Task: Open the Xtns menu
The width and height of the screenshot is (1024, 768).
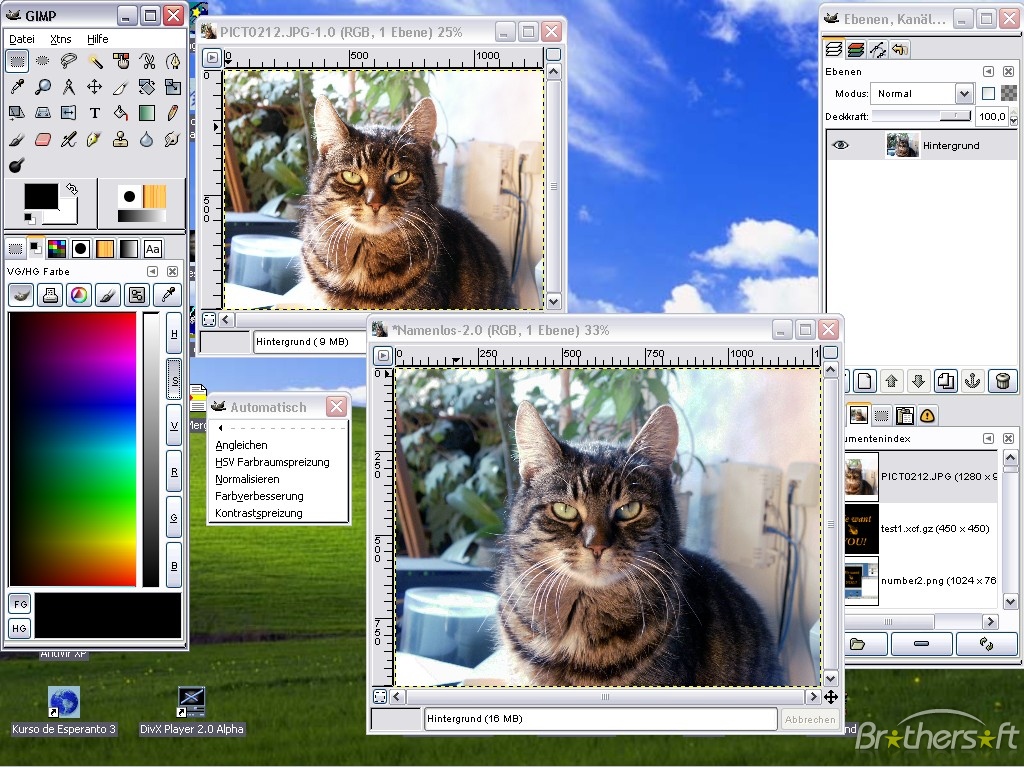Action: tap(60, 38)
